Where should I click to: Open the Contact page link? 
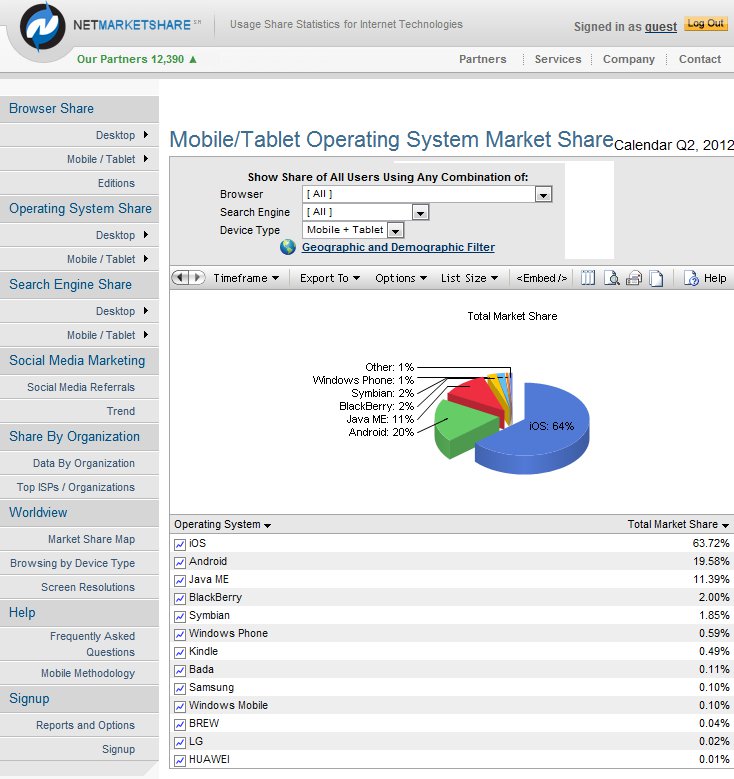tap(700, 59)
